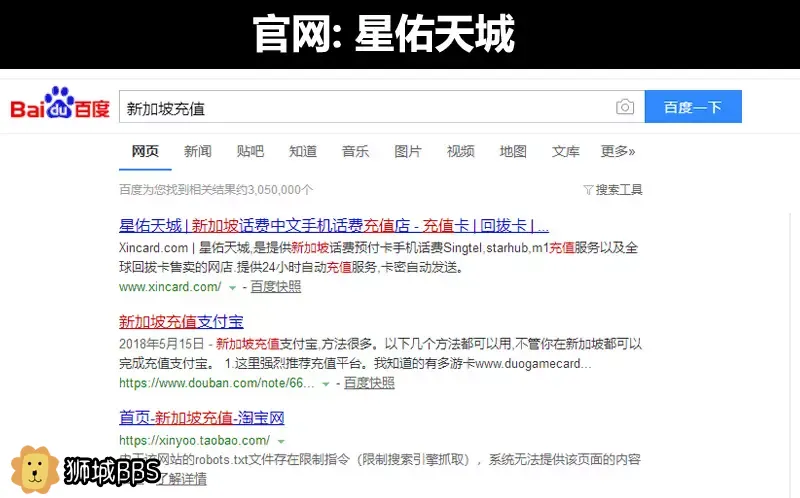Expand dropdown arrow after www.xincard.com/
Viewport: 800px width, 498px height.
click(232, 288)
